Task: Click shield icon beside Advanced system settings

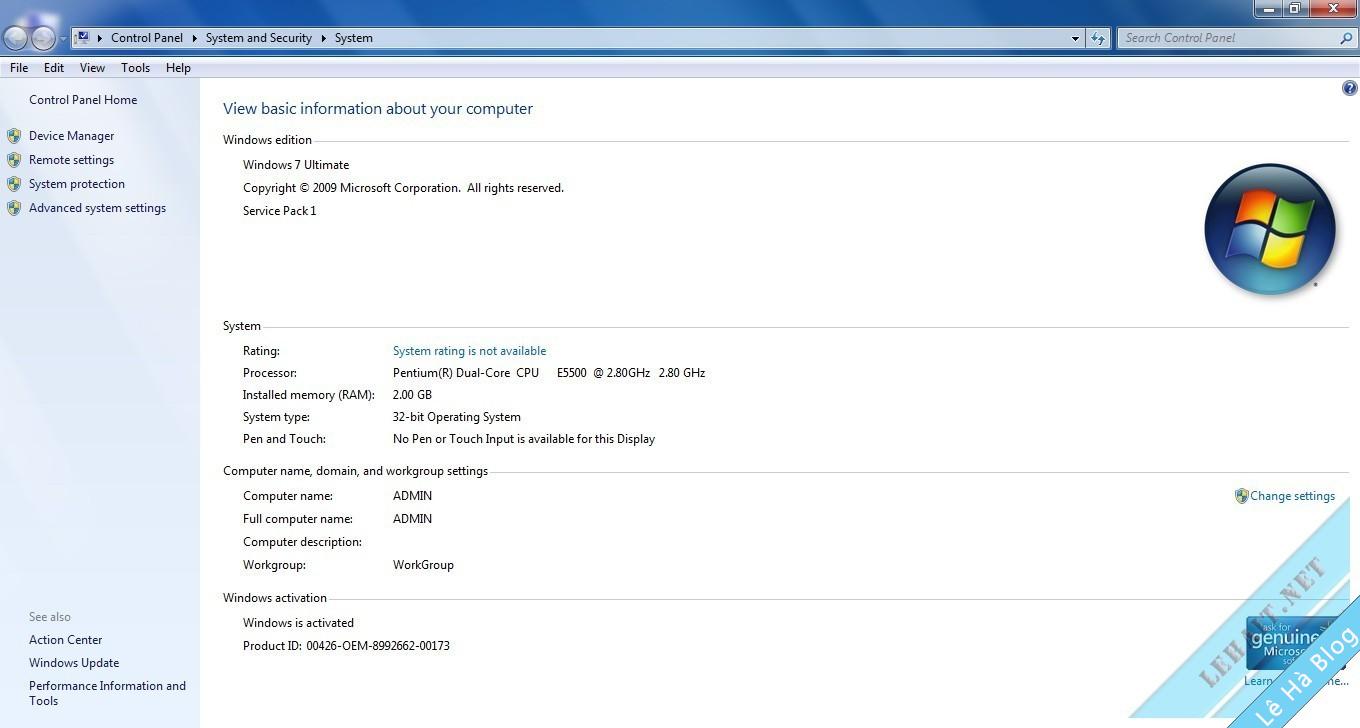Action: click(14, 208)
